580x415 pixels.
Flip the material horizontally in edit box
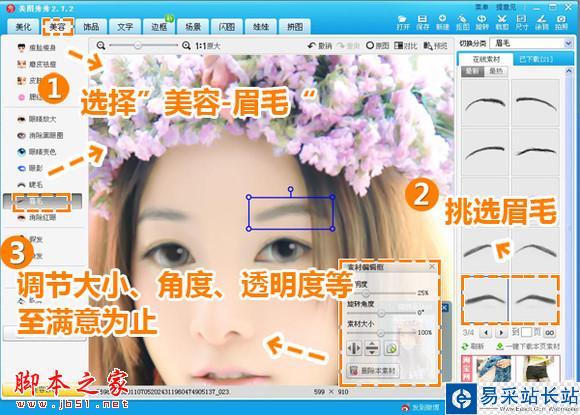354,348
